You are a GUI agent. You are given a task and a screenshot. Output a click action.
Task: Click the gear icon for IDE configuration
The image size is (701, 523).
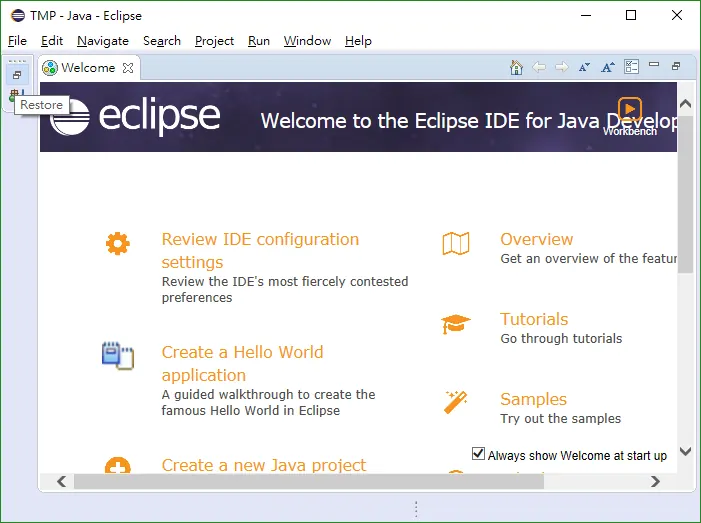(118, 244)
